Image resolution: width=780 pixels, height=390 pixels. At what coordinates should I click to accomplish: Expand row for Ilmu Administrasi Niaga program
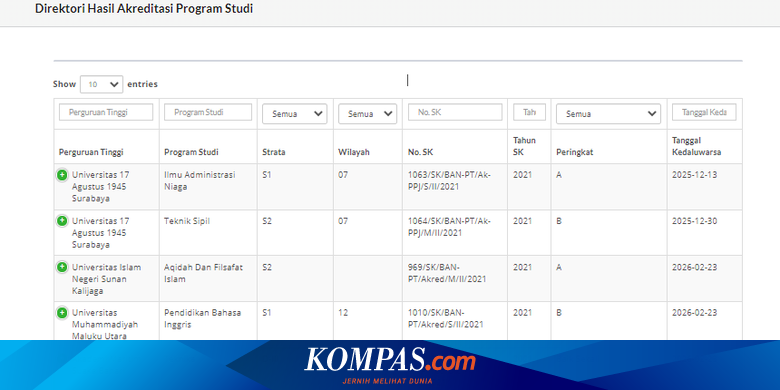point(62,175)
